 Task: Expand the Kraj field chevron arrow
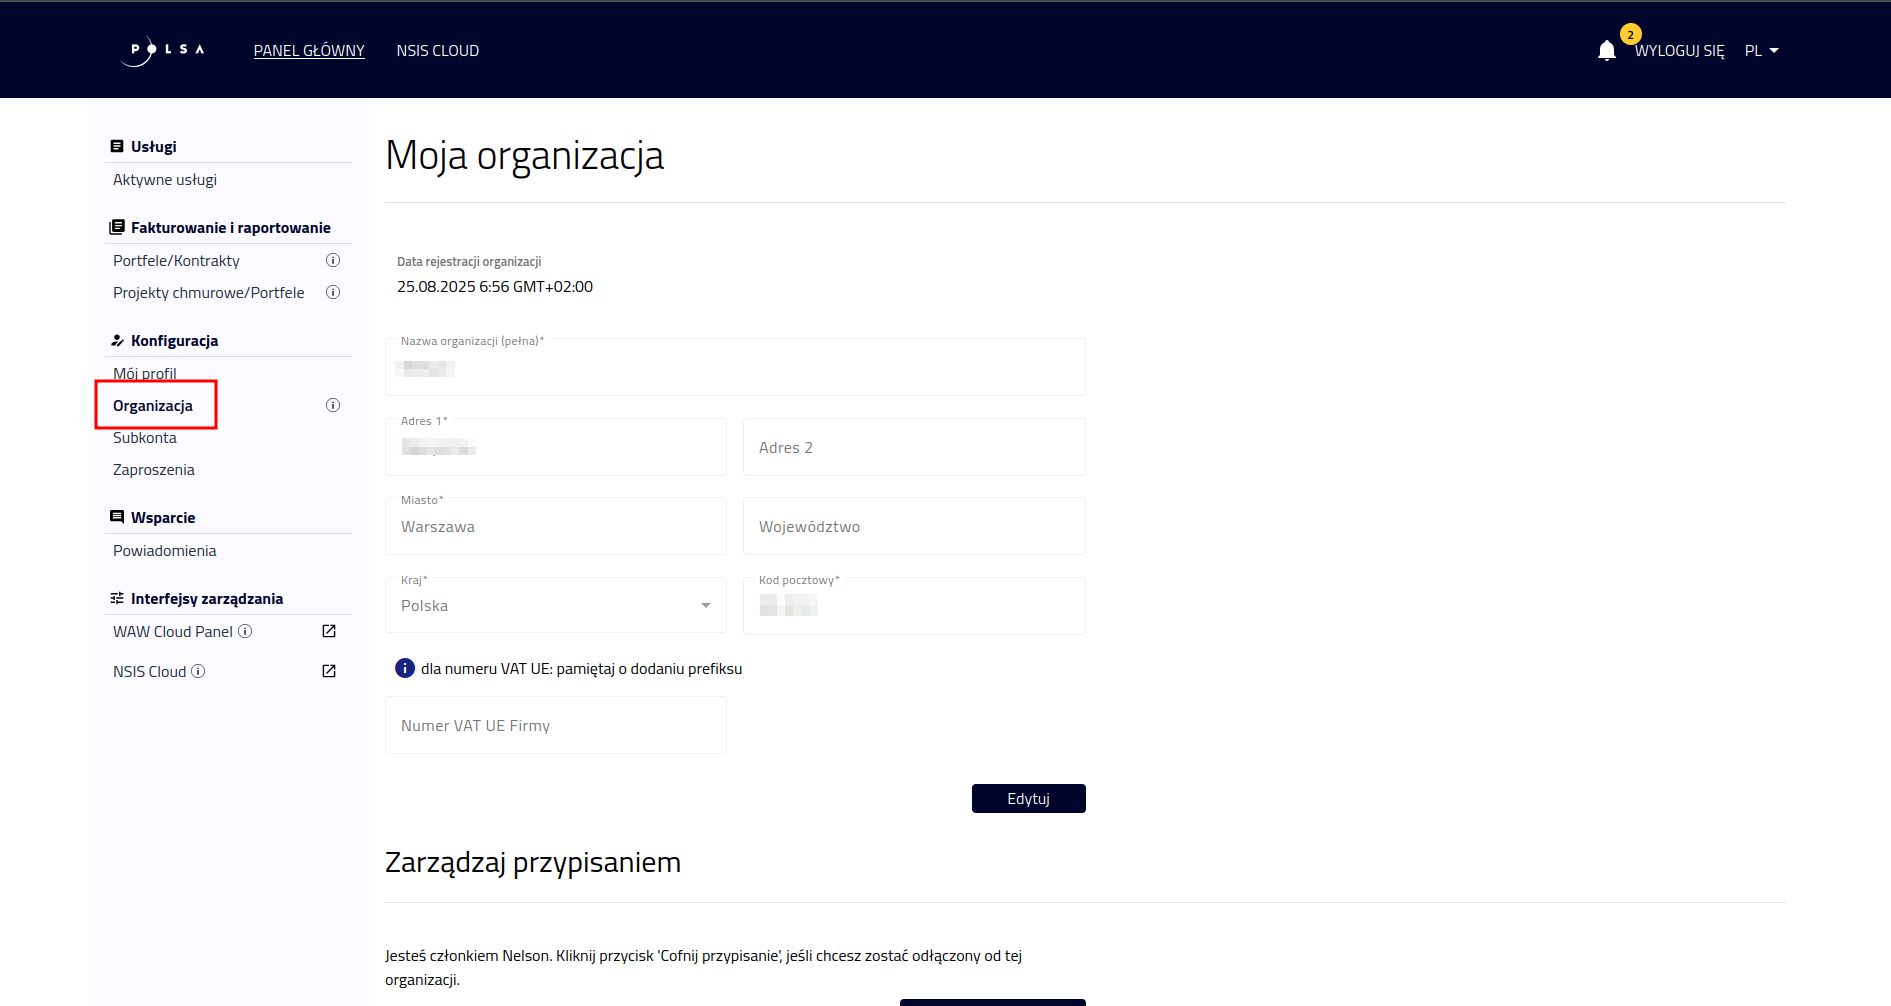(704, 605)
